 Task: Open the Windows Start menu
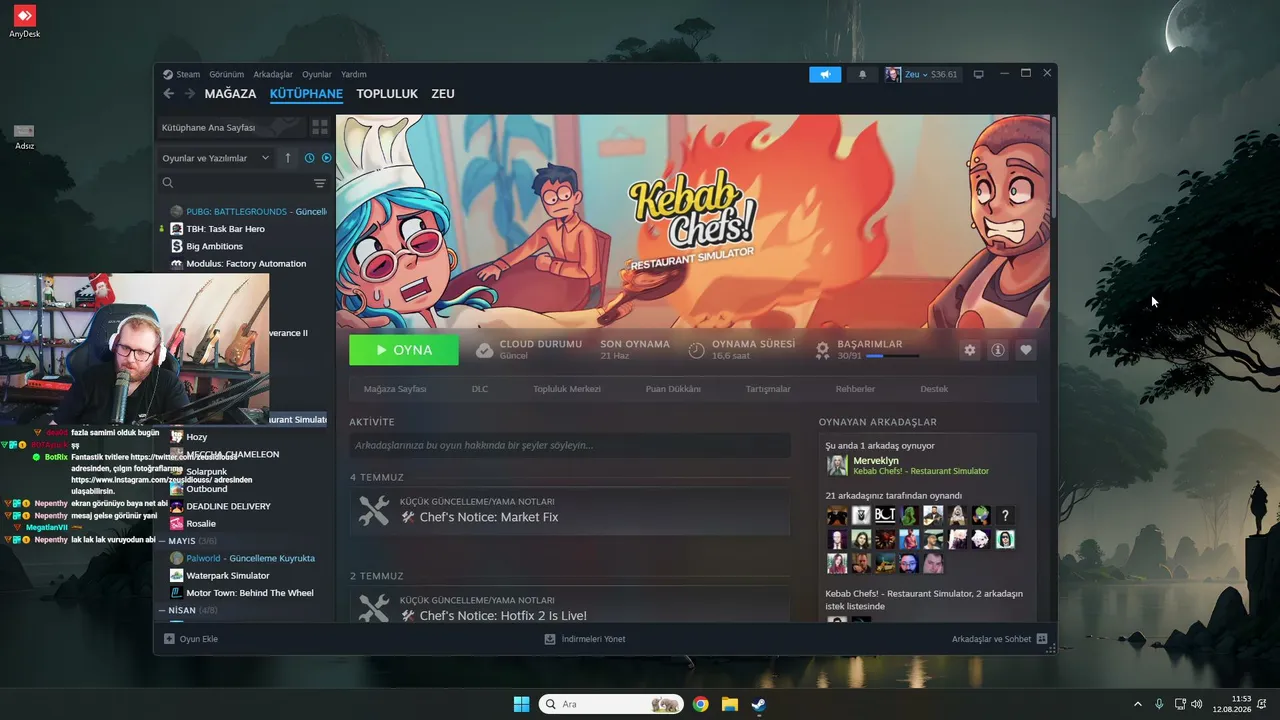[x=521, y=704]
